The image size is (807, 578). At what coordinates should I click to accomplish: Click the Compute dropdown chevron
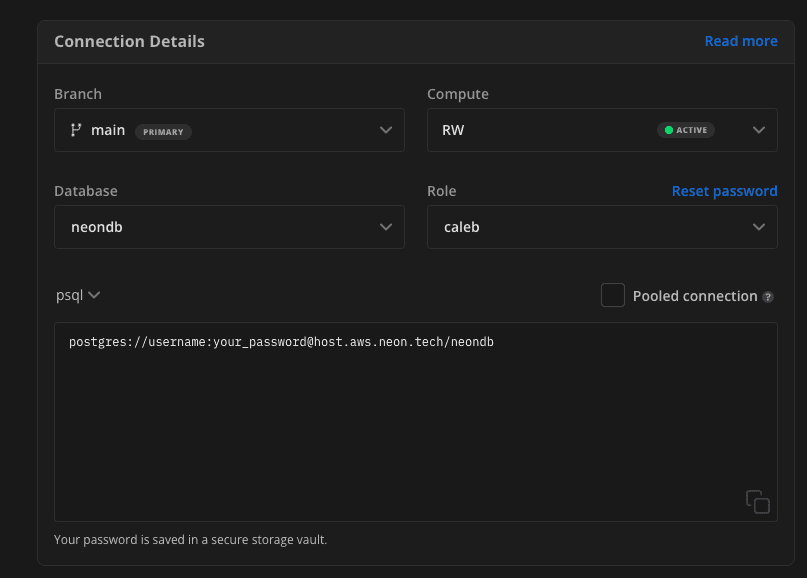point(759,129)
